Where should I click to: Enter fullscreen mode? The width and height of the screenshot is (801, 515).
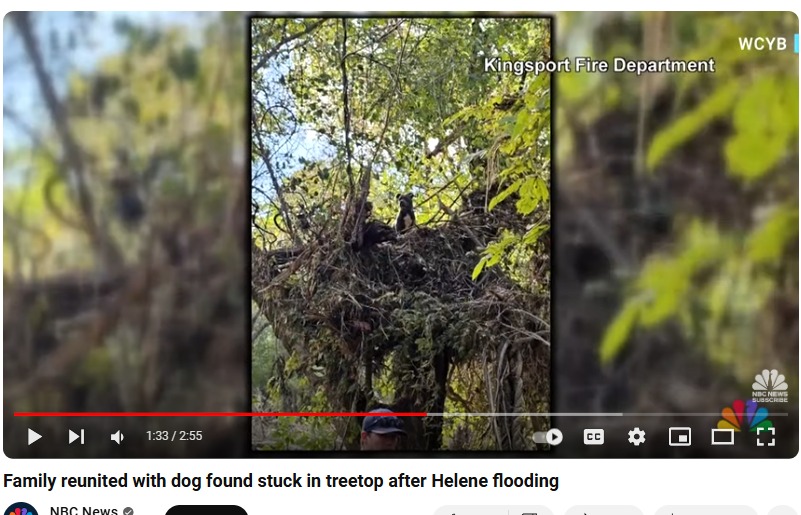tap(766, 437)
